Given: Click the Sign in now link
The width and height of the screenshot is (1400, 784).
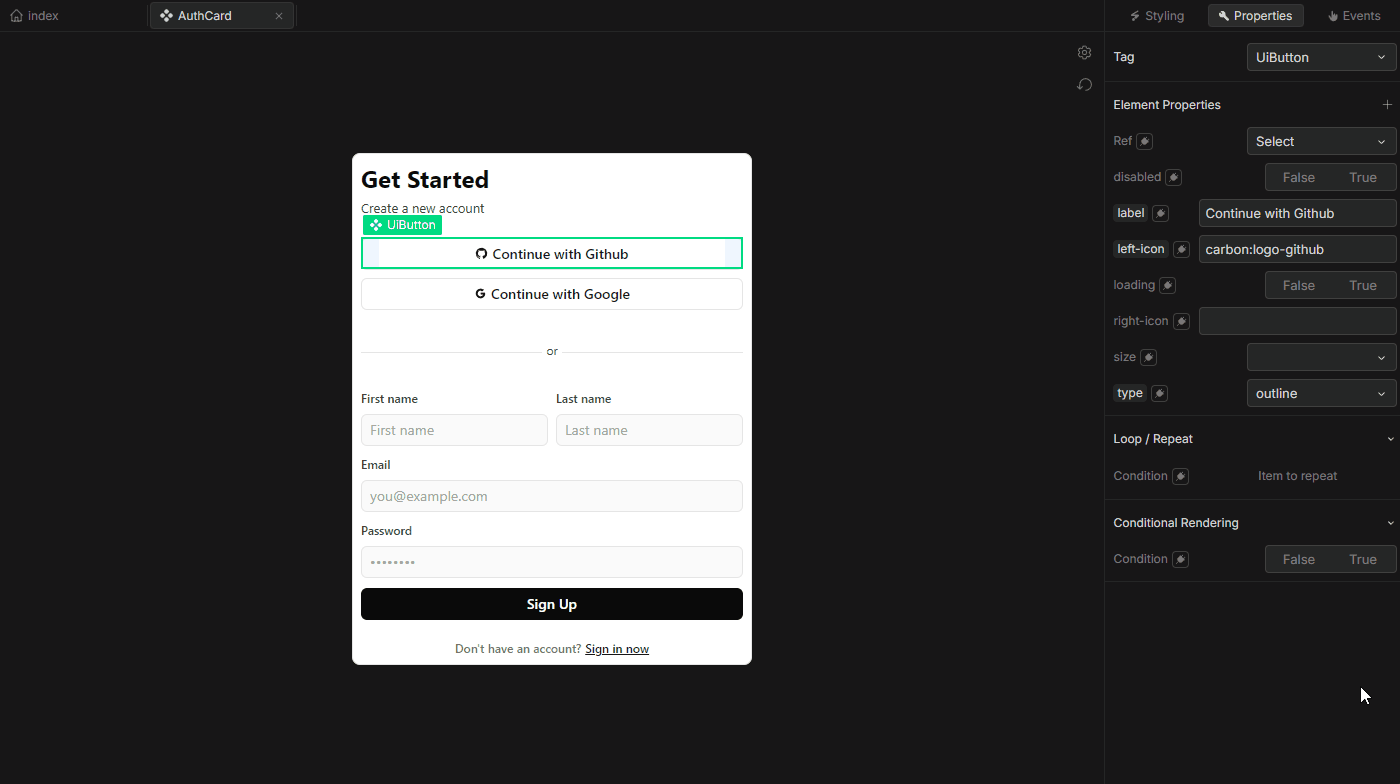Looking at the screenshot, I should pyautogui.click(x=617, y=649).
